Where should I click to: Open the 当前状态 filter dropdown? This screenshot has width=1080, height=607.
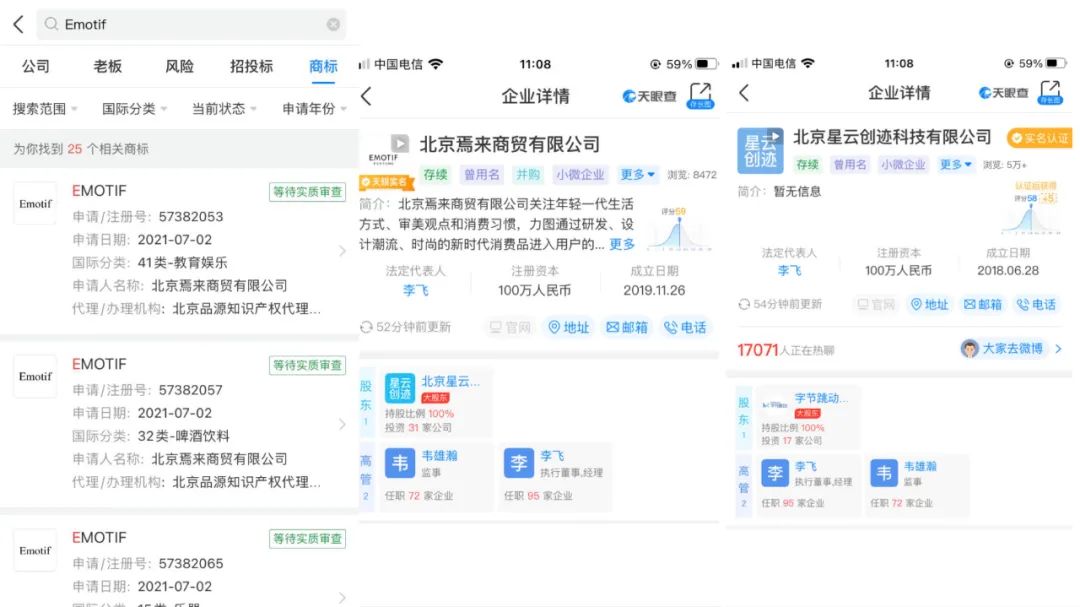[224, 108]
